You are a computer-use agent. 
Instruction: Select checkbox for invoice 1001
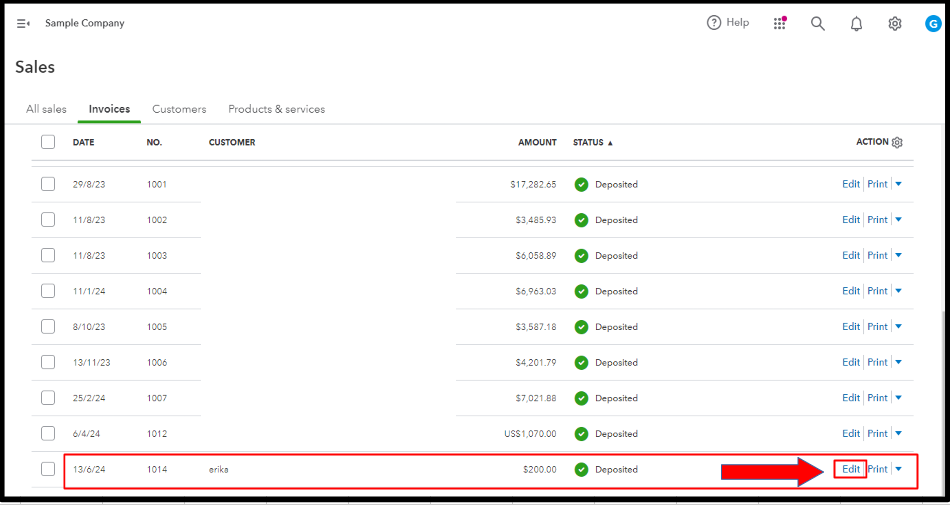pyautogui.click(x=48, y=184)
